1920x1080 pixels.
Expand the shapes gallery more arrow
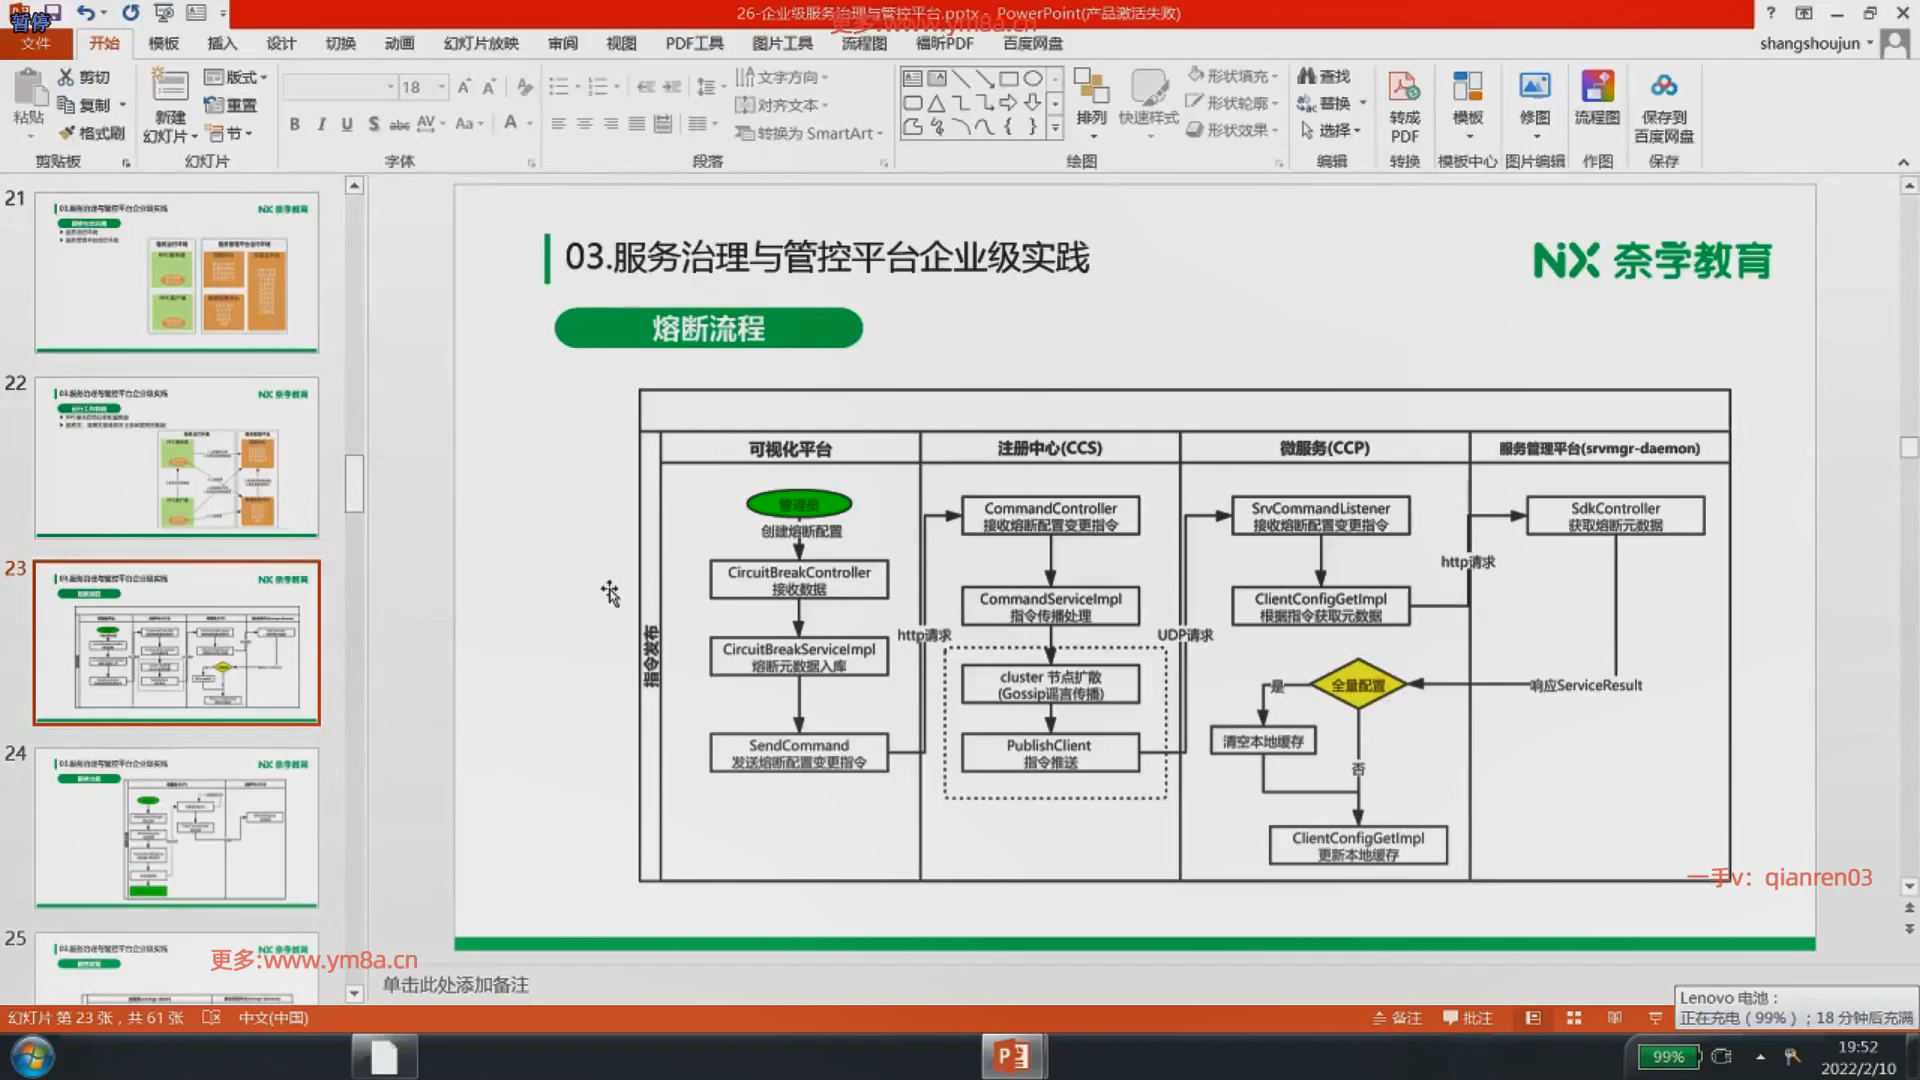click(1055, 128)
